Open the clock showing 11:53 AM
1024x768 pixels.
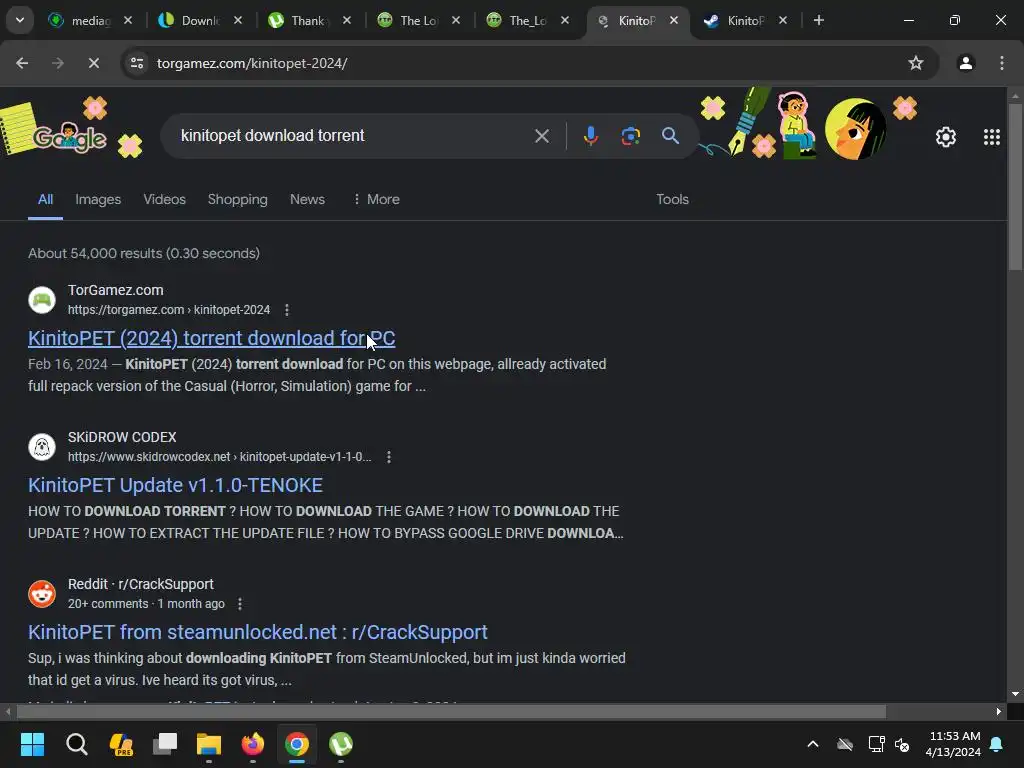(953, 744)
